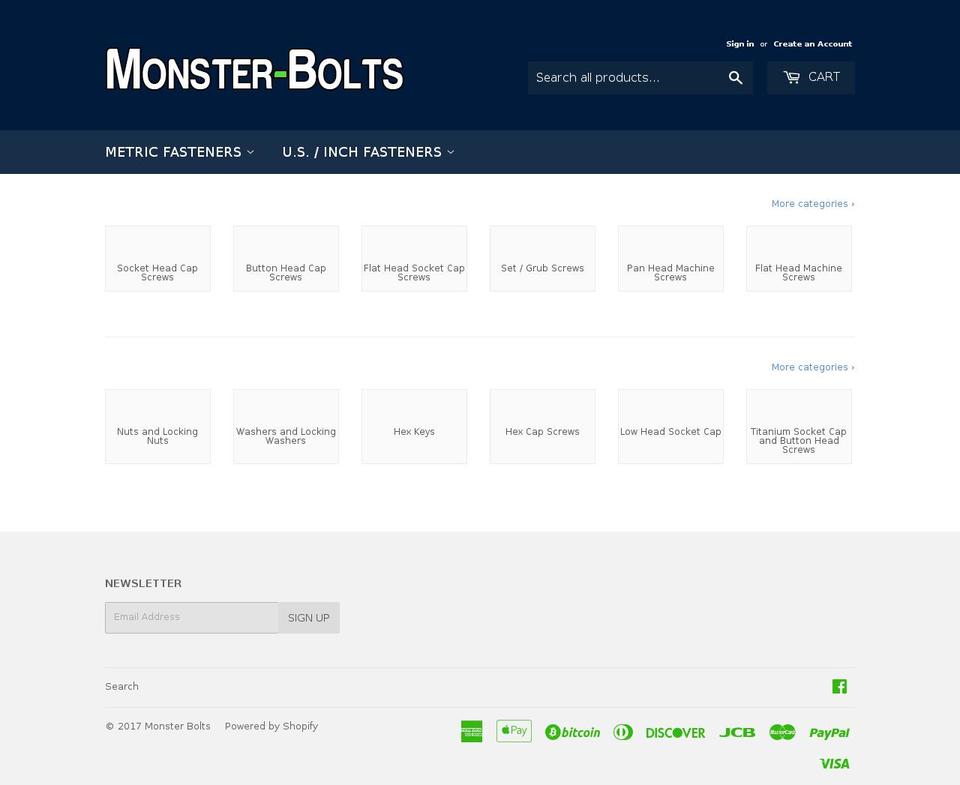The height and width of the screenshot is (785, 960).
Task: Open Low Head Socket Cap category
Action: coord(671,426)
